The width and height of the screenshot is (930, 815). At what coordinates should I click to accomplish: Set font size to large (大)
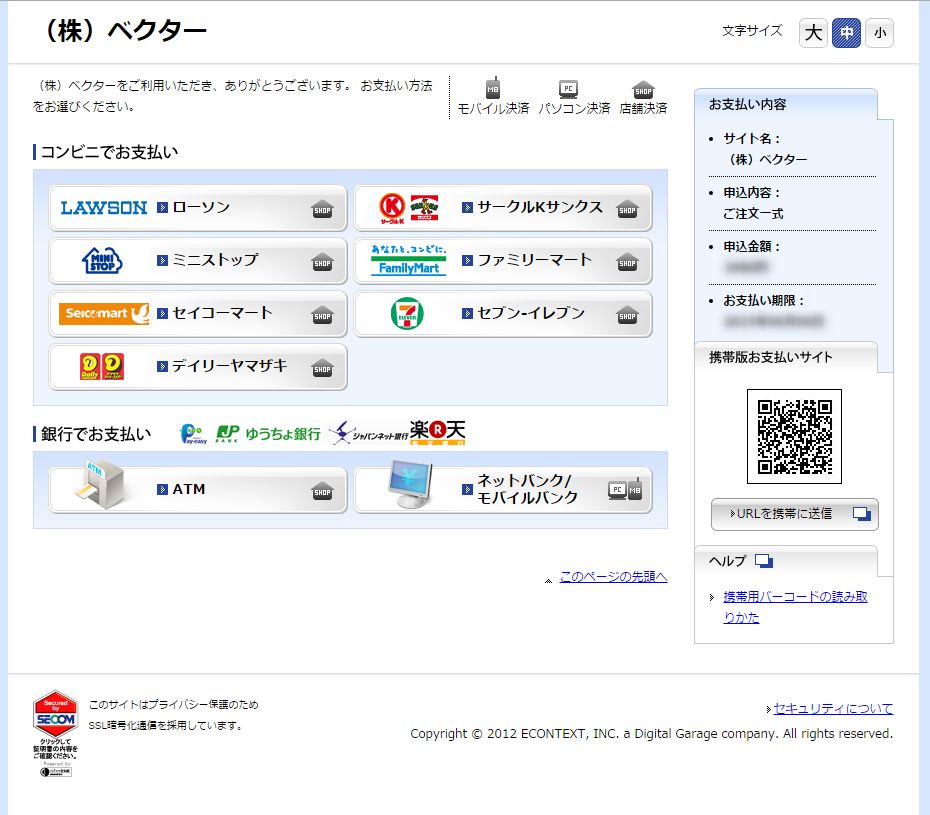813,33
